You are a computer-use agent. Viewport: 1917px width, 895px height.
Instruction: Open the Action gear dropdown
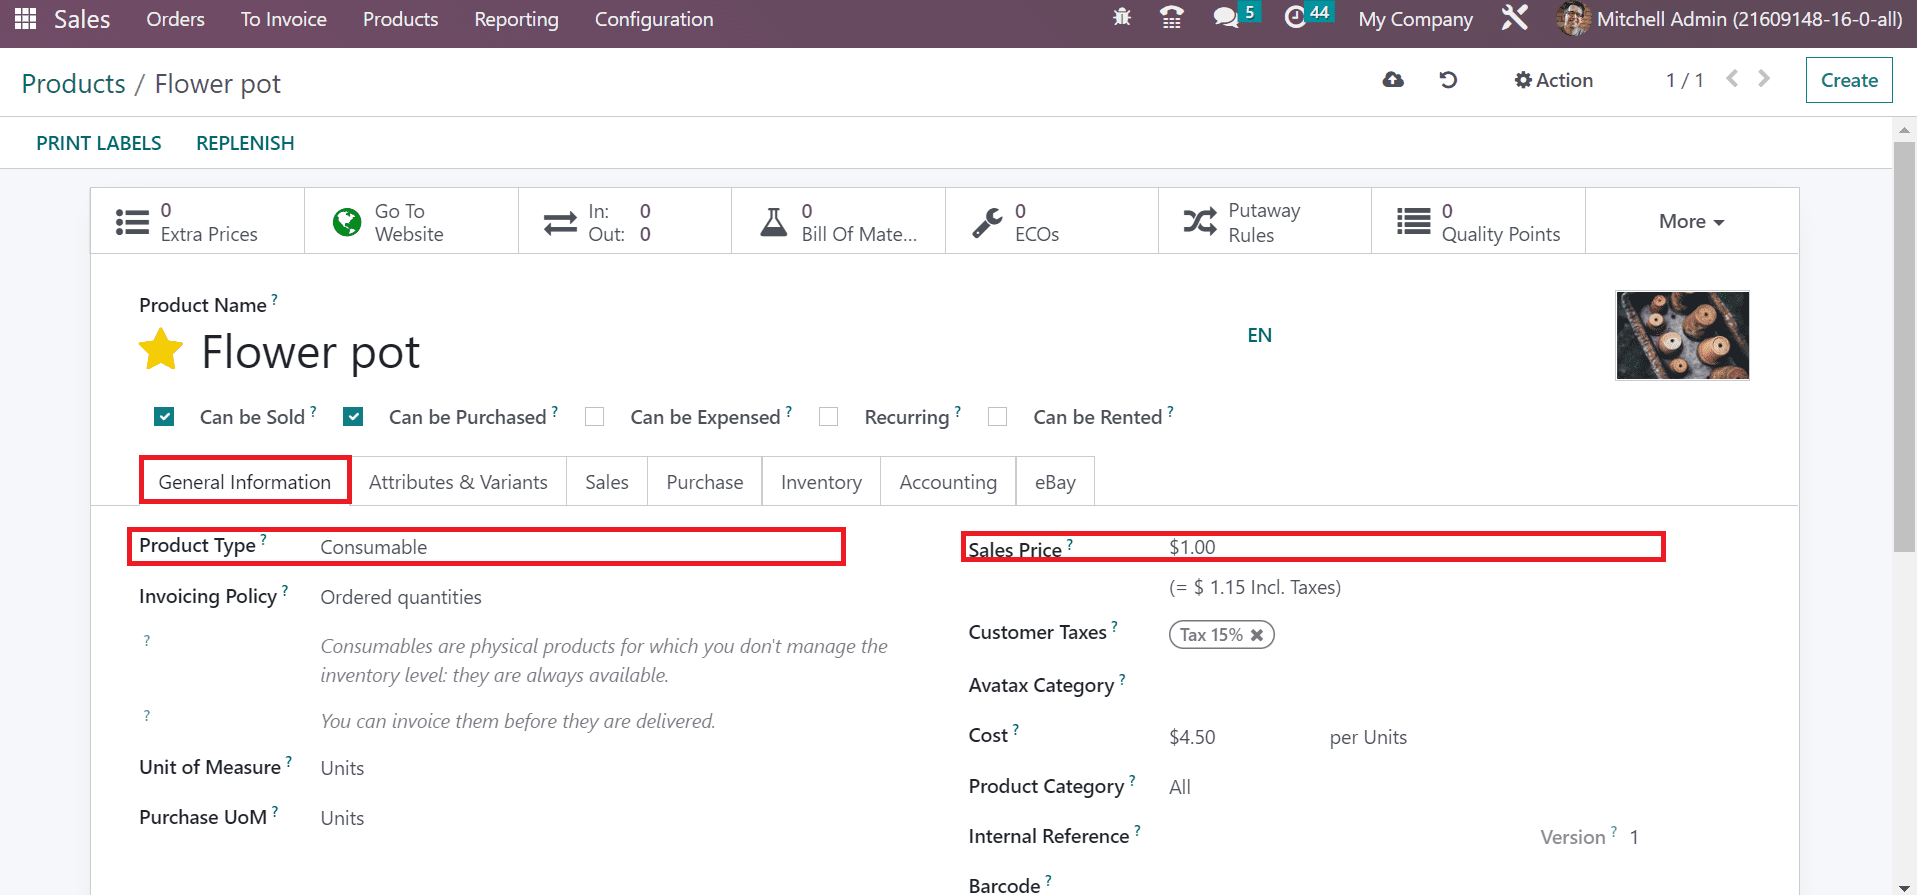click(x=1553, y=80)
